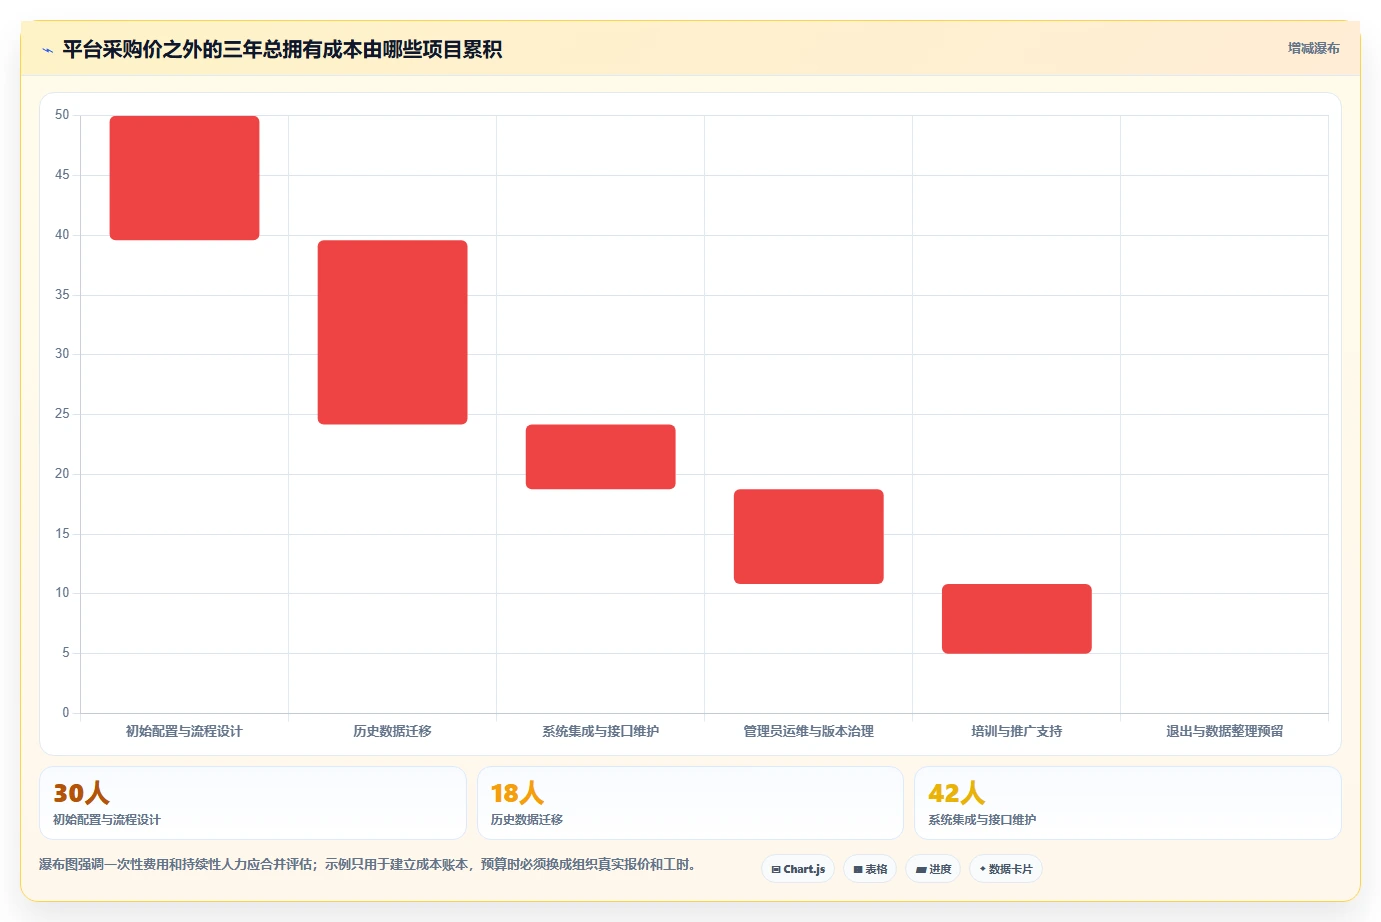Select the Chart.js tag chip
Screen dimensions: 1381x922
pyautogui.click(x=798, y=869)
